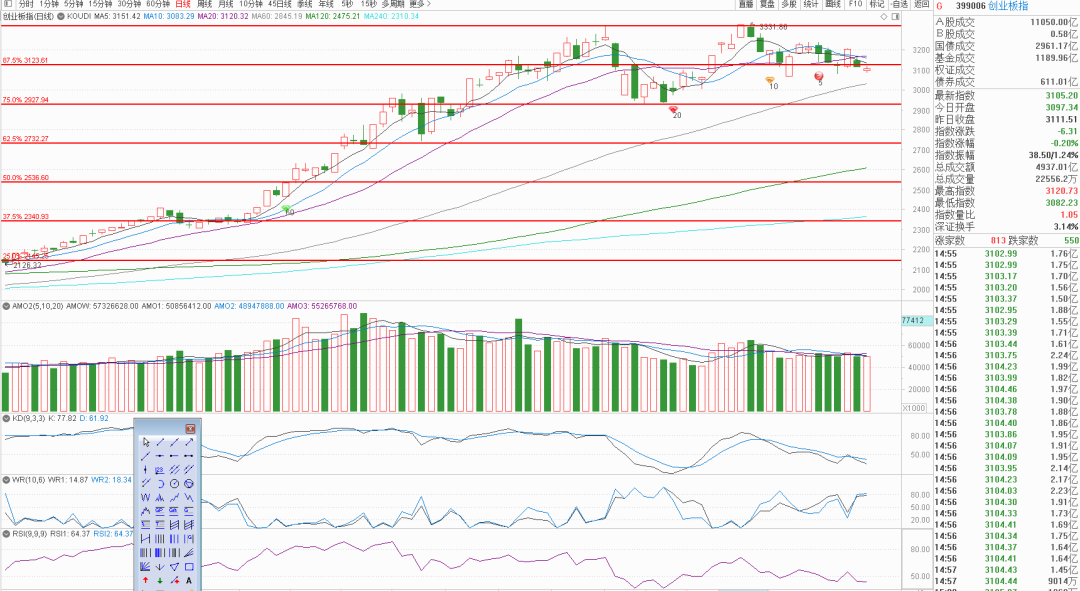Switch chart to 5分钟 period

tap(74, 4)
